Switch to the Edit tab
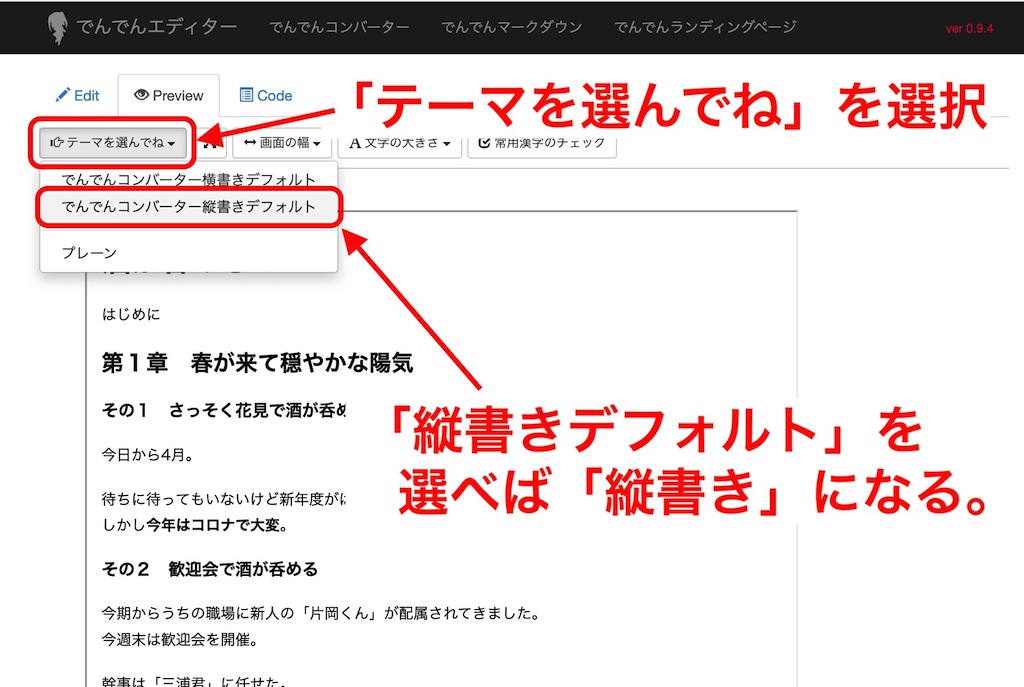Image resolution: width=1024 pixels, height=687 pixels. (78, 96)
